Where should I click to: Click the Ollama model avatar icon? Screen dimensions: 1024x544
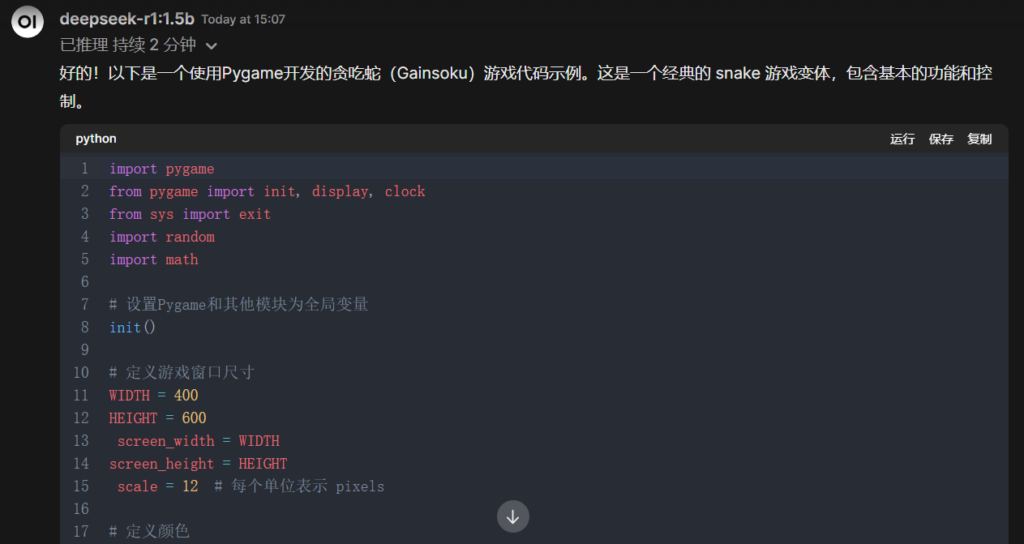[27, 22]
